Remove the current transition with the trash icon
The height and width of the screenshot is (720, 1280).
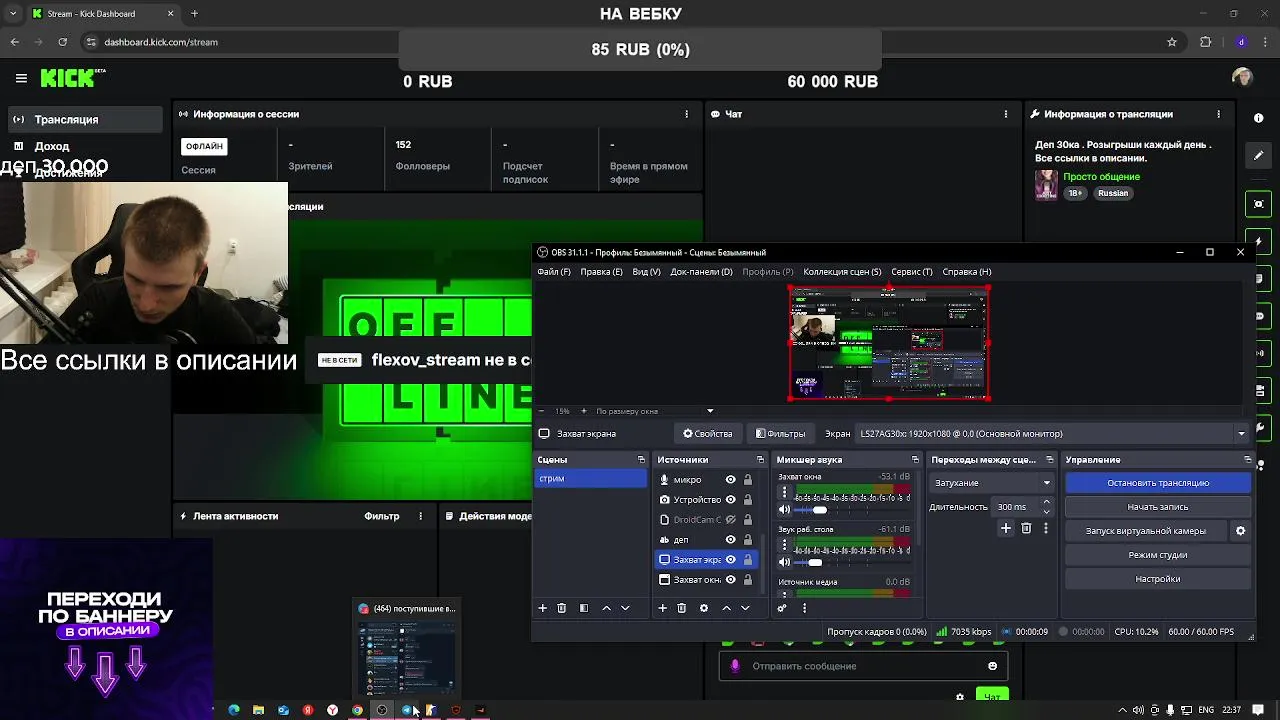coord(1026,528)
